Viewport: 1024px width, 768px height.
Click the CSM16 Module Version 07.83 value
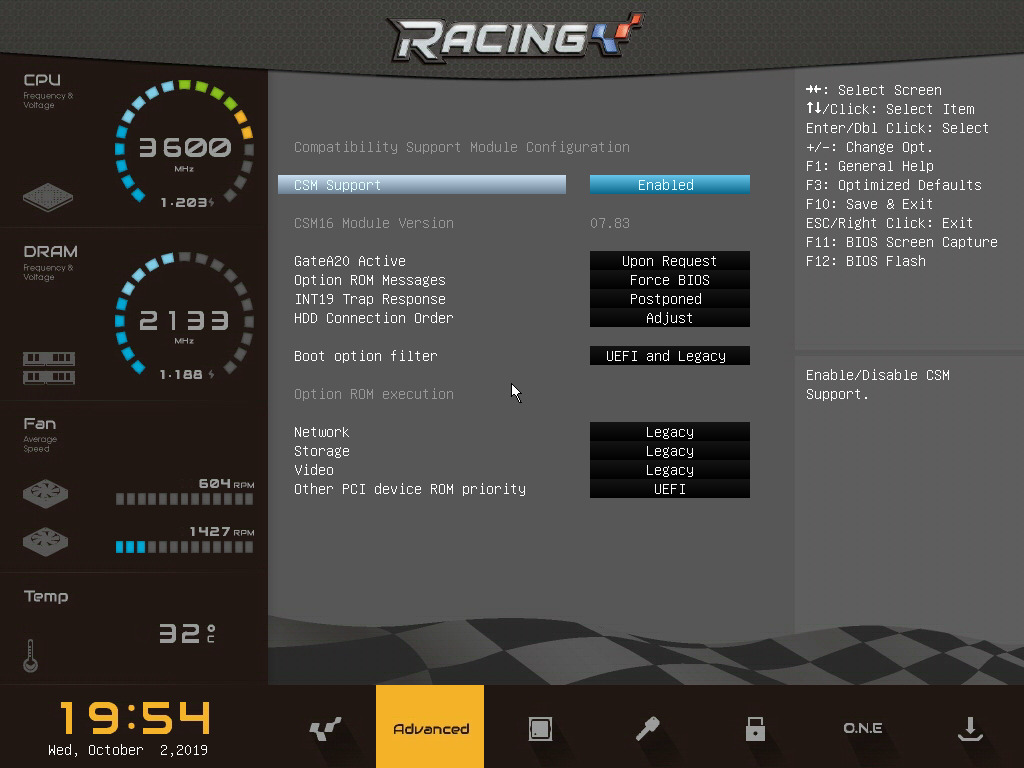tap(610, 223)
